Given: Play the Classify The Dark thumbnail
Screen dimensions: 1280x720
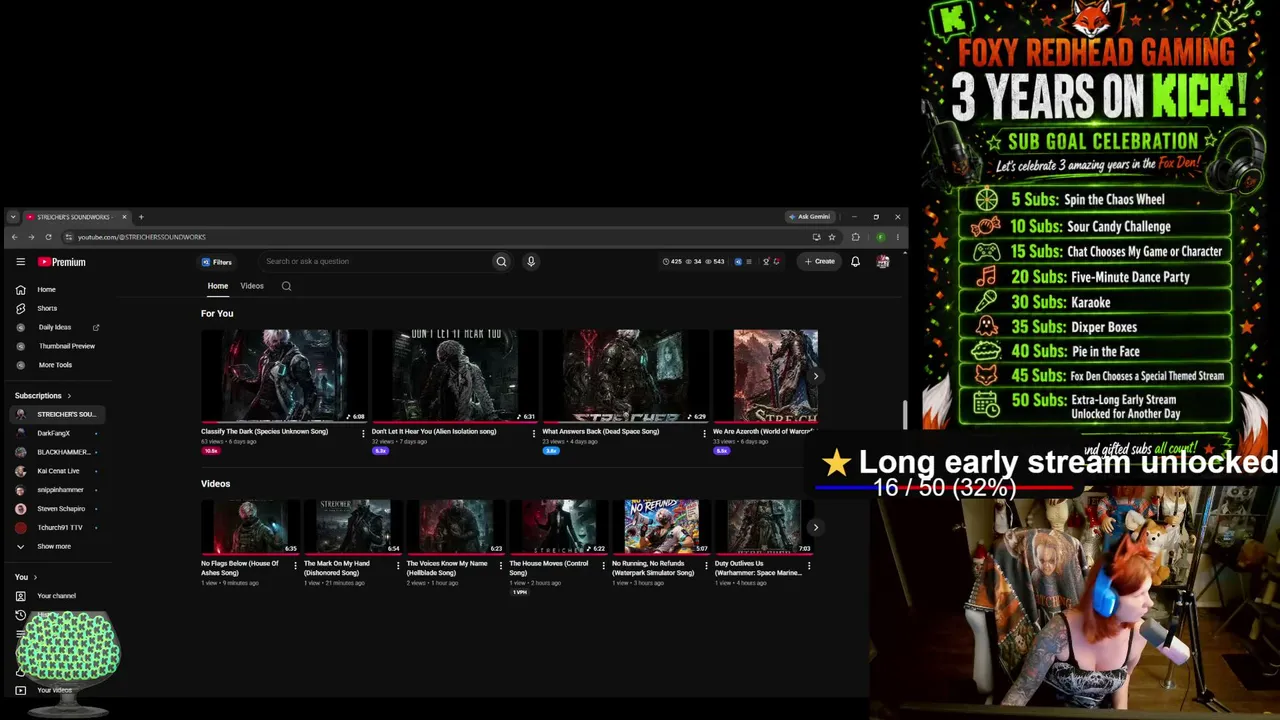Looking at the screenshot, I should [284, 376].
